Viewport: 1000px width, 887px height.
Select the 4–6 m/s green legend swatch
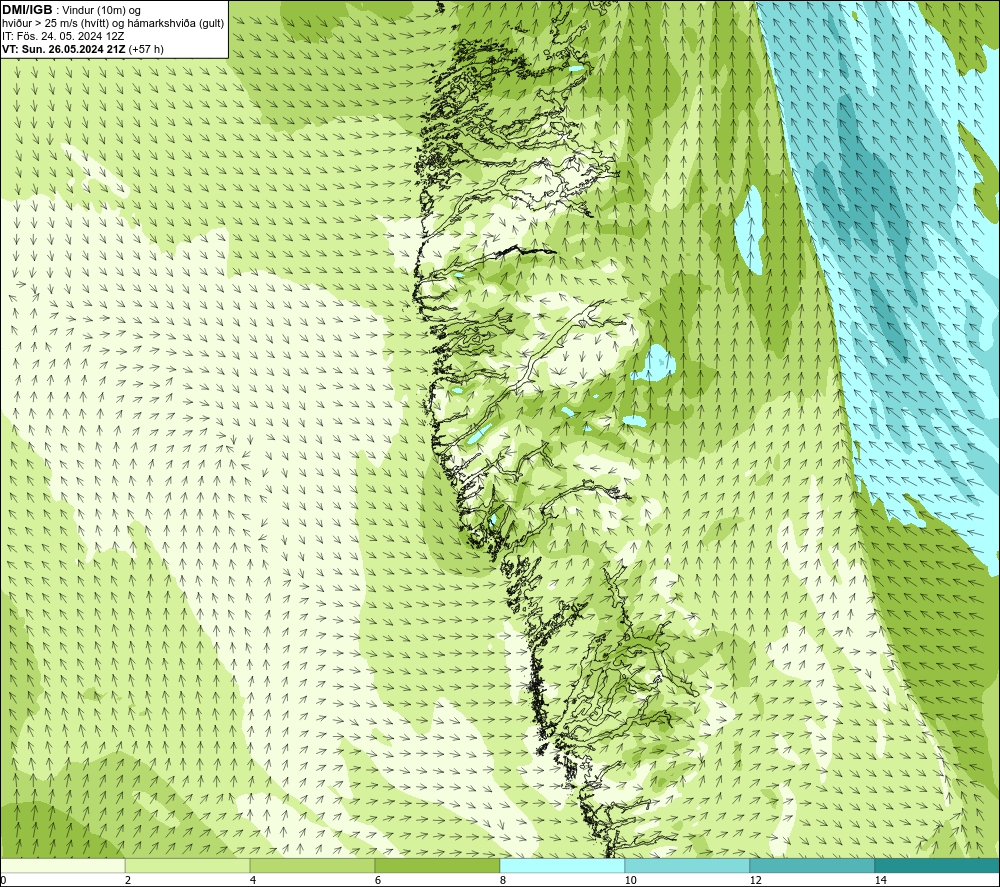point(312,865)
